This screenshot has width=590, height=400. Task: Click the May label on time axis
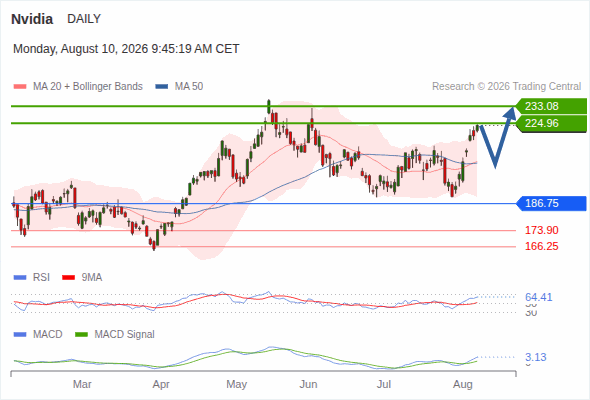236,384
